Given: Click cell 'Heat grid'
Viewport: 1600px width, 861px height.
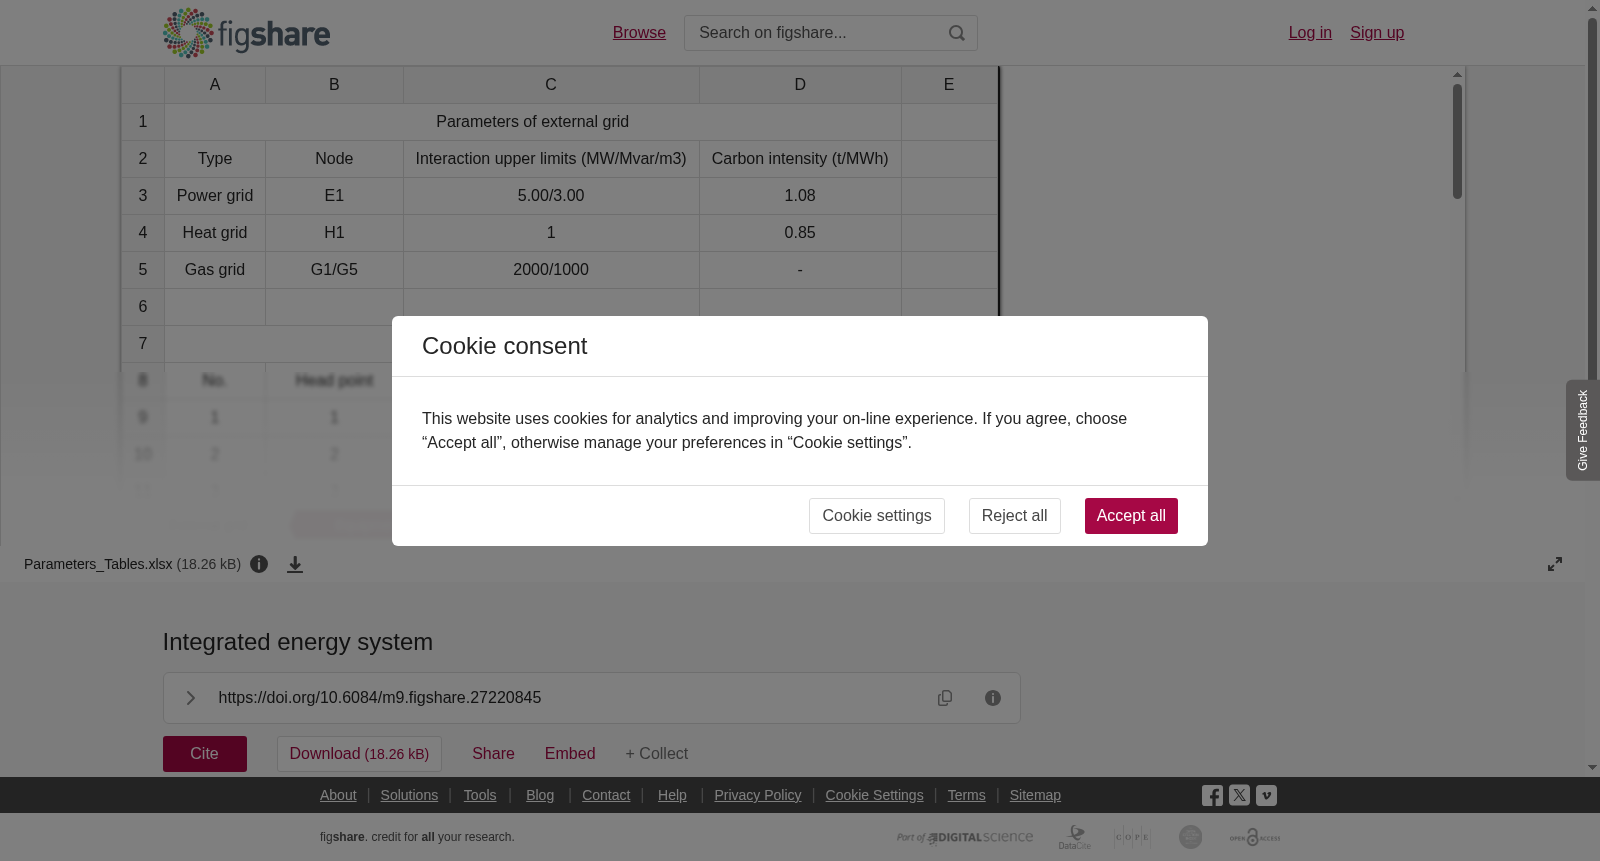Looking at the screenshot, I should tap(215, 233).
